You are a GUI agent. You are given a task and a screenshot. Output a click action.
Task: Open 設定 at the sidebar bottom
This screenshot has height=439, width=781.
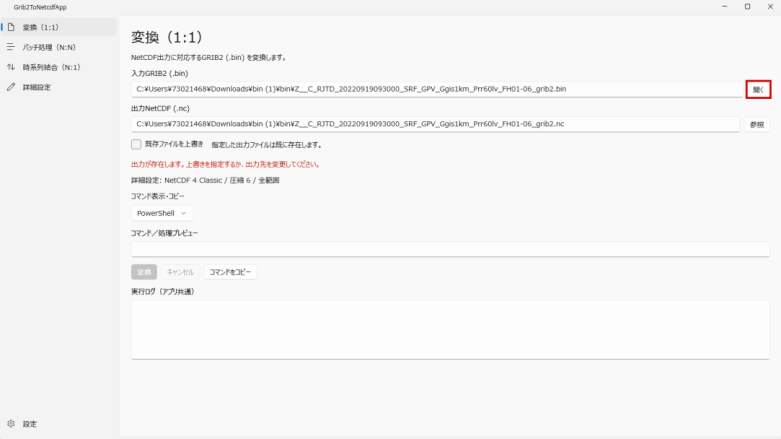(x=59, y=424)
